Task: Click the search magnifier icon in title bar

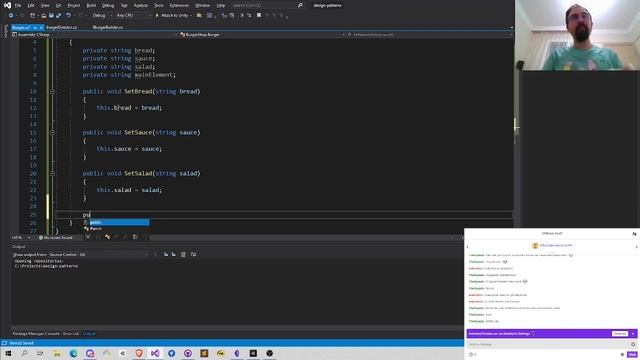Action: 300,5
